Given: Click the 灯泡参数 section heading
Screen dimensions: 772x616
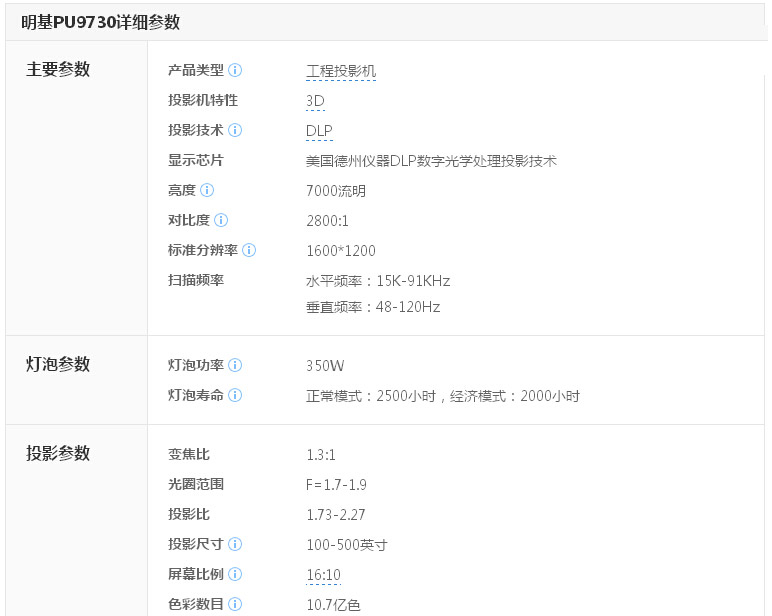Looking at the screenshot, I should (x=58, y=364).
